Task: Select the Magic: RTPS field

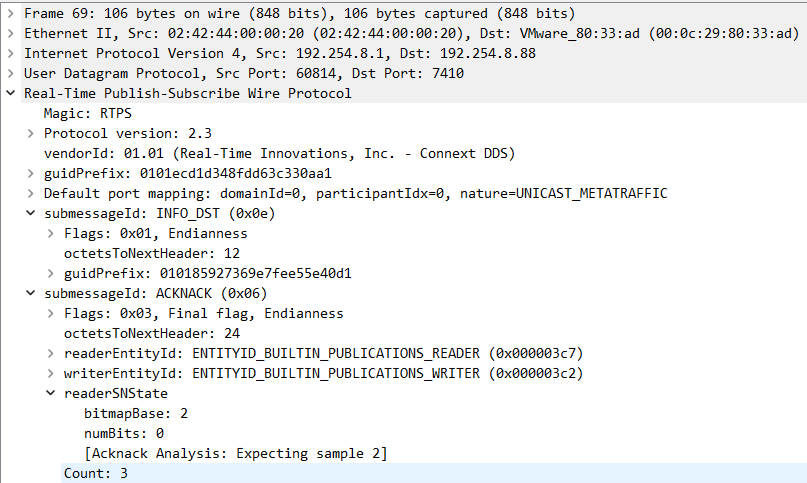Action: click(x=87, y=113)
